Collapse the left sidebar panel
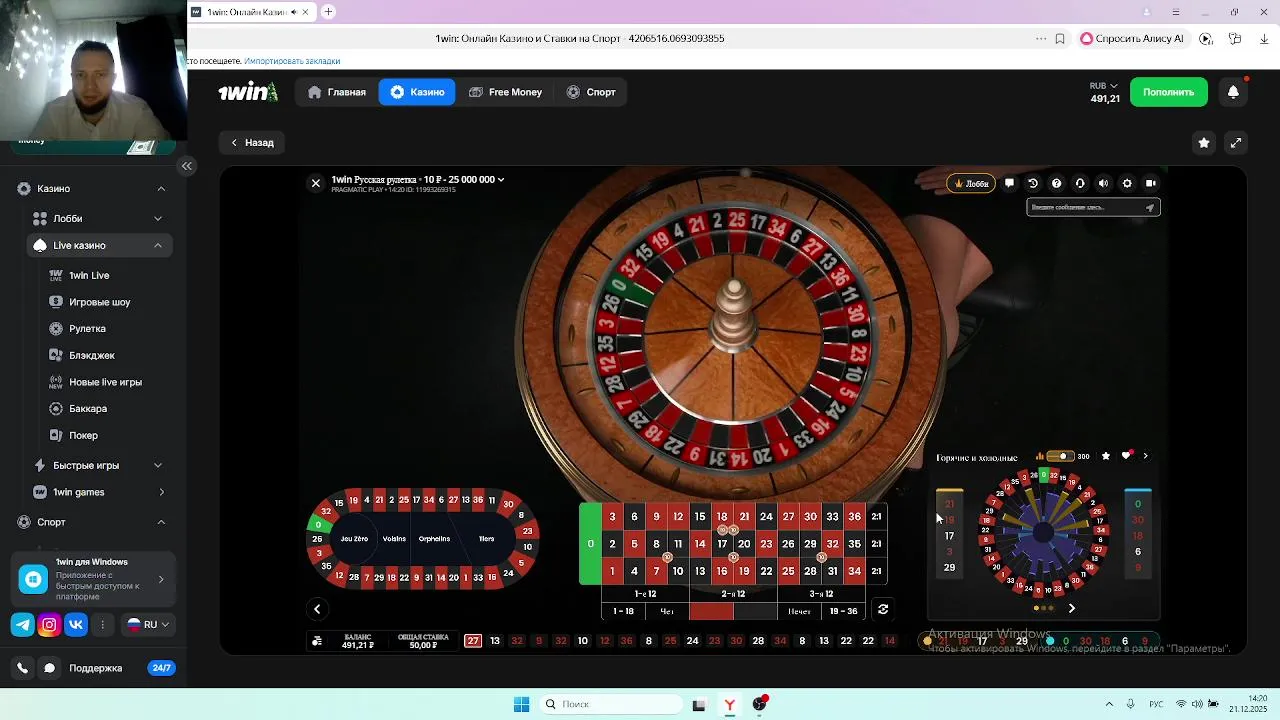Viewport: 1280px width, 720px height. pyautogui.click(x=187, y=166)
